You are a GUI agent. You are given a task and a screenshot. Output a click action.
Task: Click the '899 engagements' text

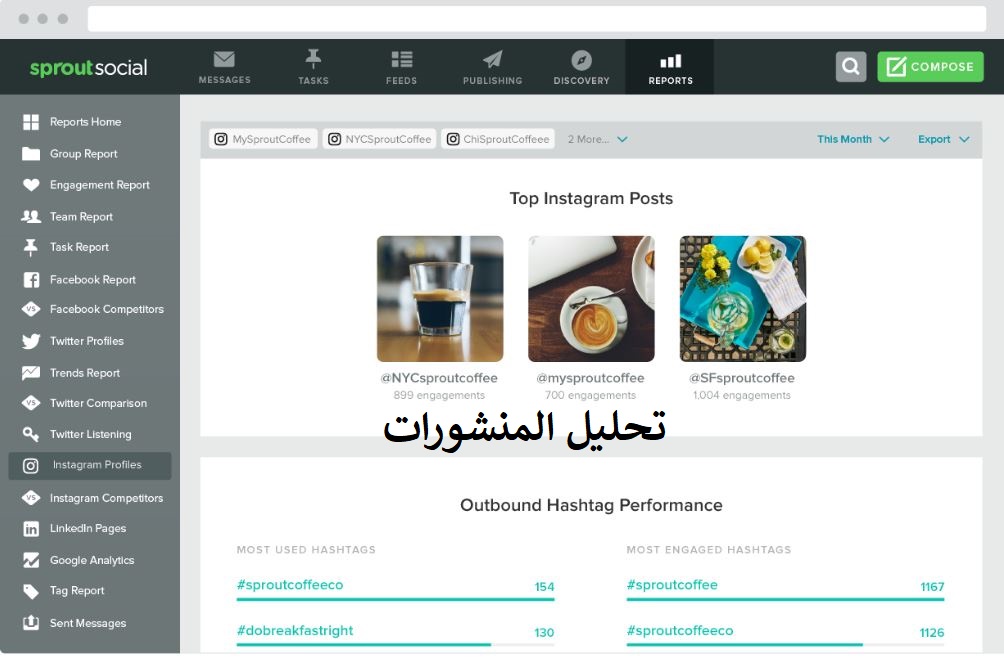pos(439,396)
